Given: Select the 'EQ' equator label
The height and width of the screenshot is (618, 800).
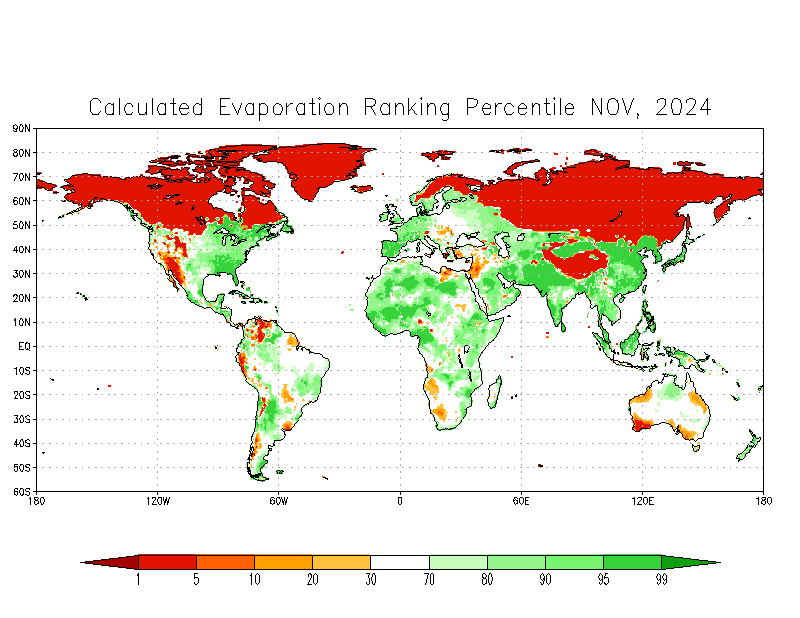Looking at the screenshot, I should click(24, 347).
